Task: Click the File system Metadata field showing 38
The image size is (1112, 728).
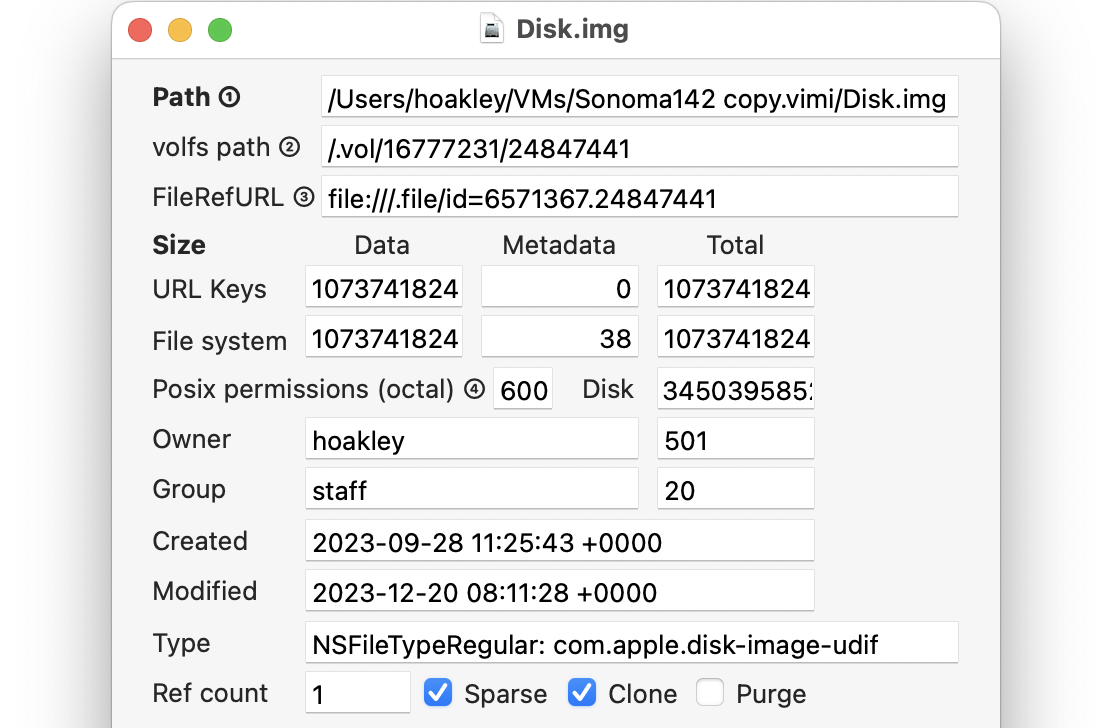Action: pos(560,337)
